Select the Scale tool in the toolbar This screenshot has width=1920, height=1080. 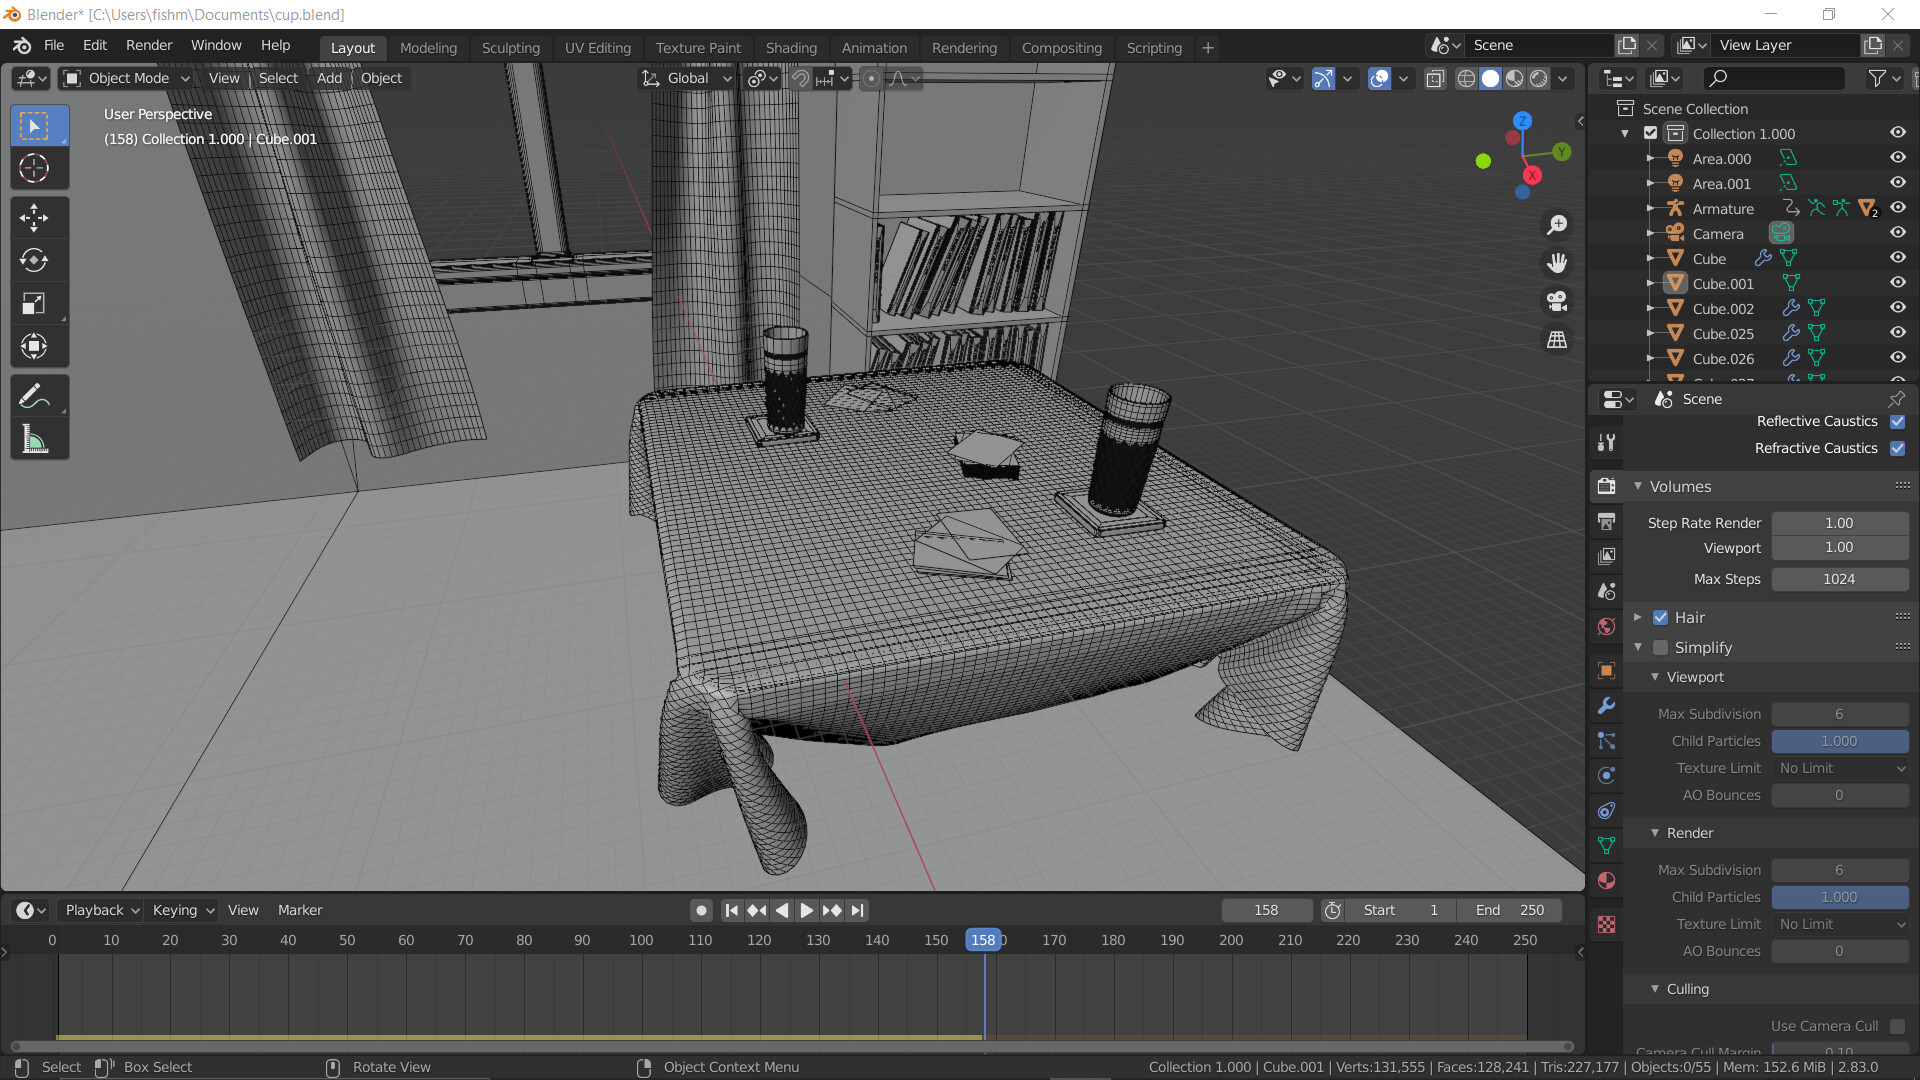tap(34, 304)
